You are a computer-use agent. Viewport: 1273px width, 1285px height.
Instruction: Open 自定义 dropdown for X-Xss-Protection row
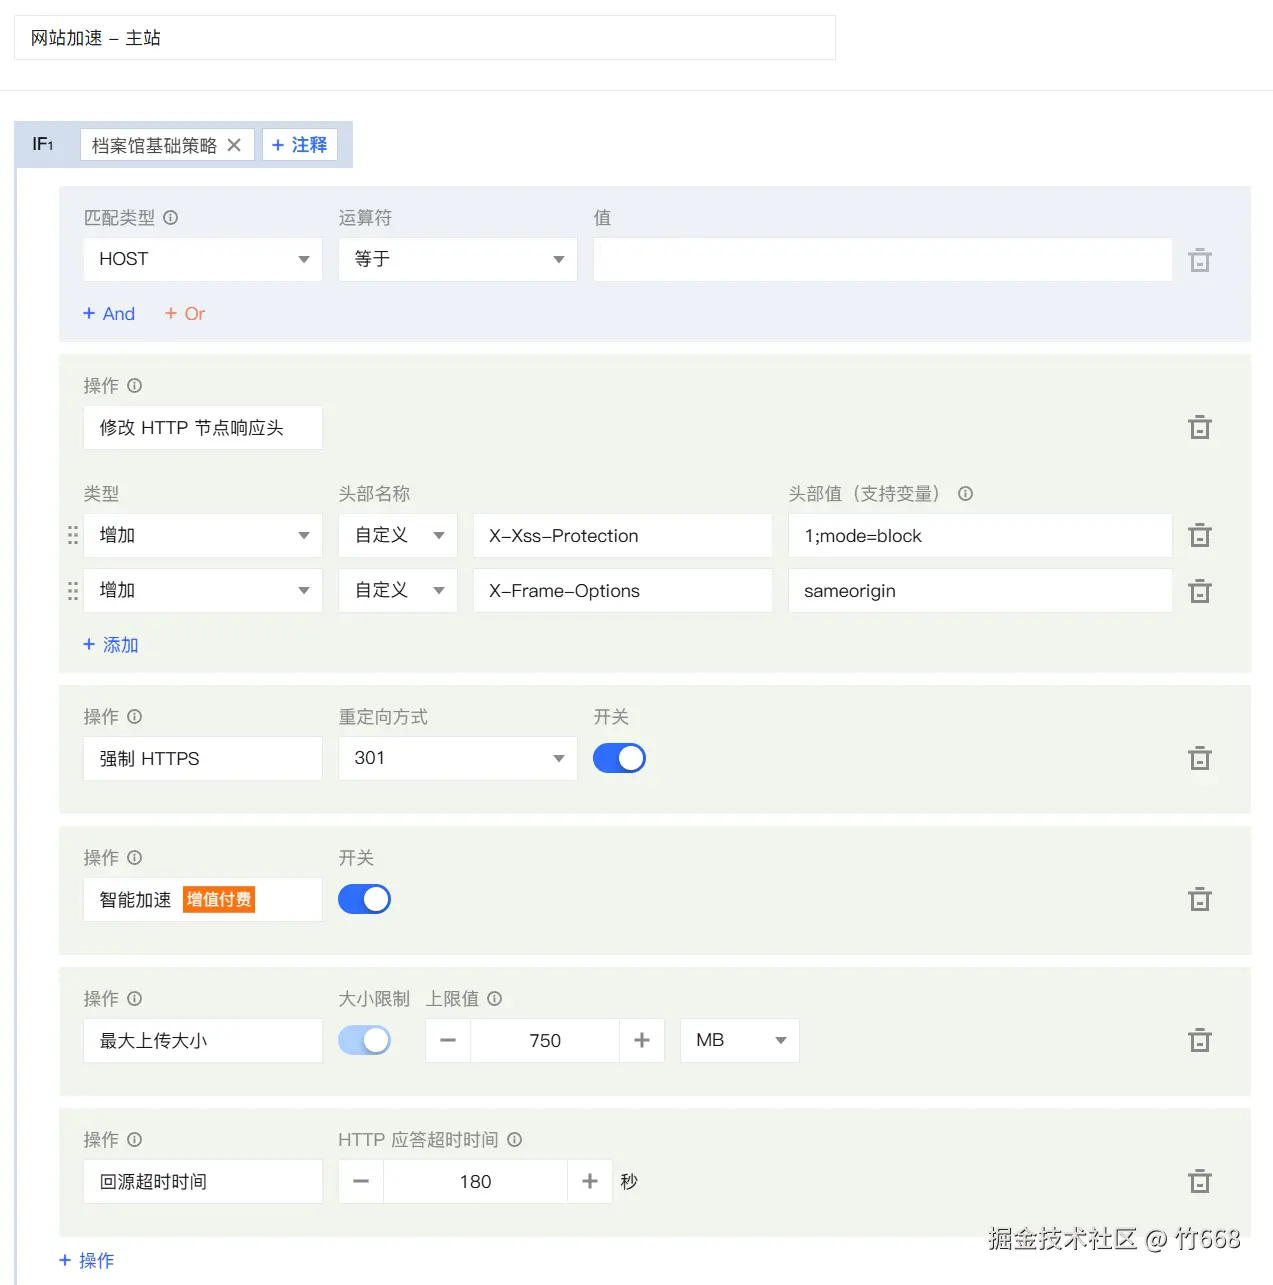coord(398,535)
